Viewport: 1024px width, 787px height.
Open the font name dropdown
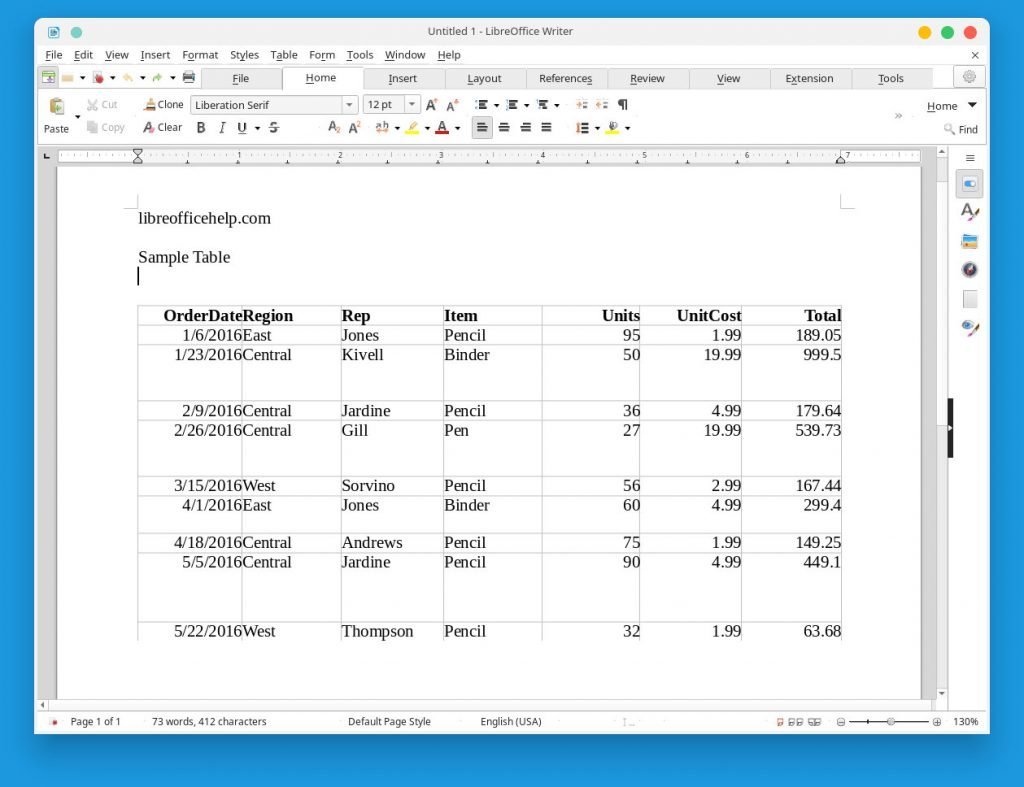click(x=349, y=104)
